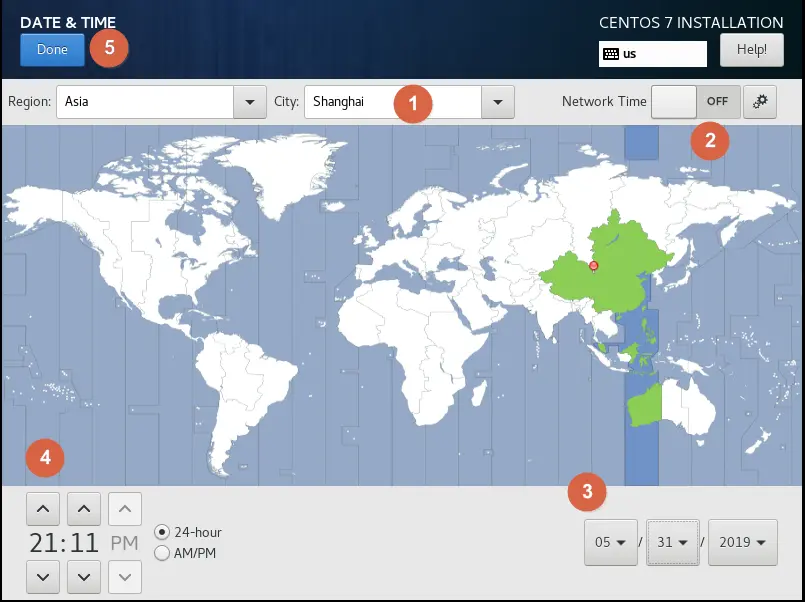The height and width of the screenshot is (602, 805).
Task: Increase the minutes with up arrow
Action: (84, 509)
